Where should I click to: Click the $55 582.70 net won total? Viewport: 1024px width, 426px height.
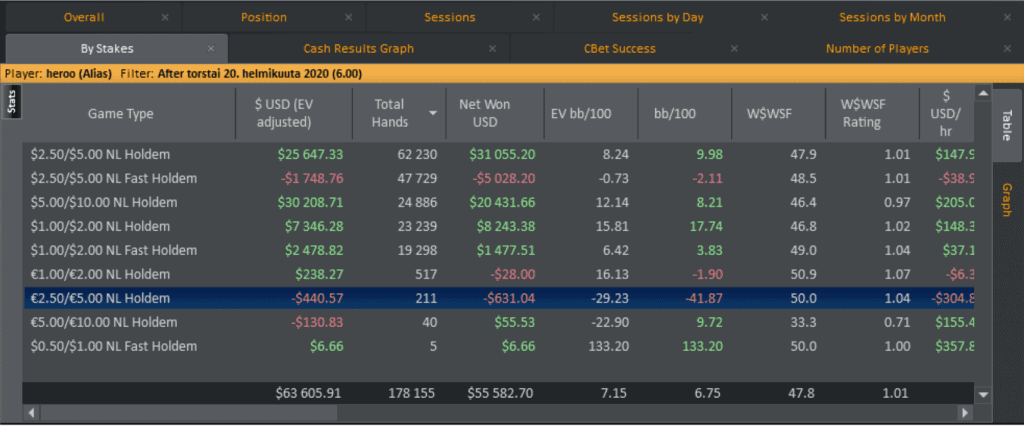tap(500, 394)
